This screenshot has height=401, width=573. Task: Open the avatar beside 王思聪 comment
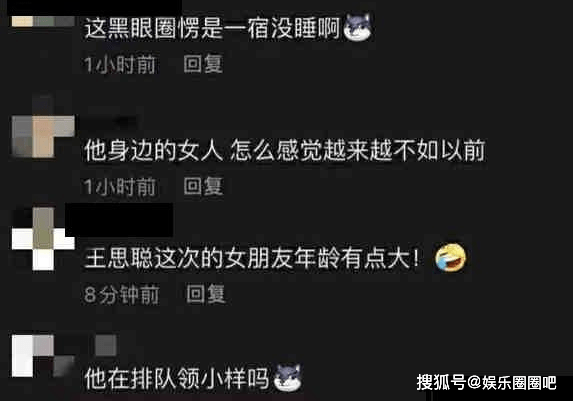point(43,239)
